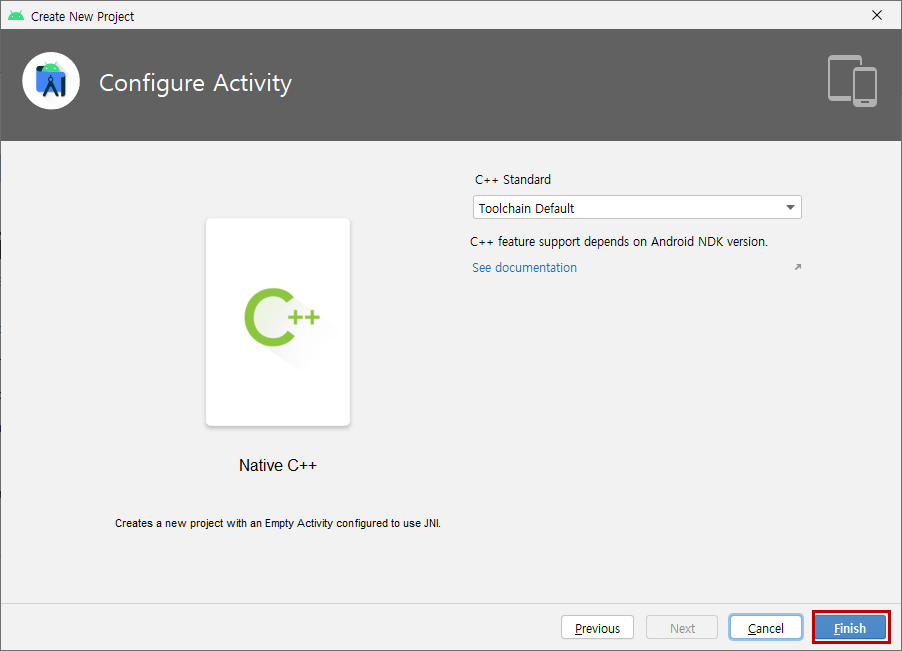902x651 pixels.
Task: Click the external link arrow icon
Action: pyautogui.click(x=797, y=267)
